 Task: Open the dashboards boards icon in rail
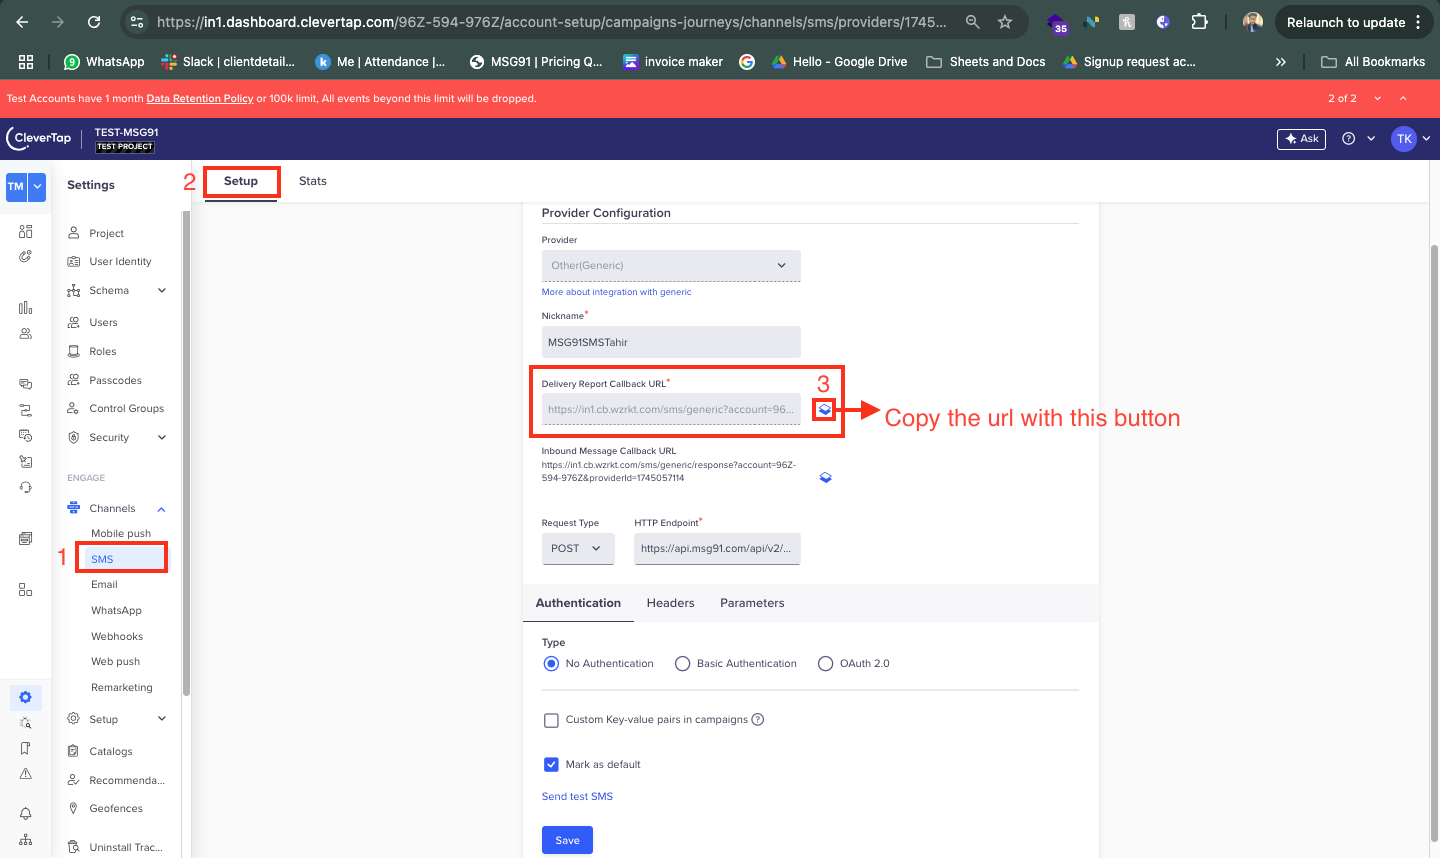tap(26, 231)
